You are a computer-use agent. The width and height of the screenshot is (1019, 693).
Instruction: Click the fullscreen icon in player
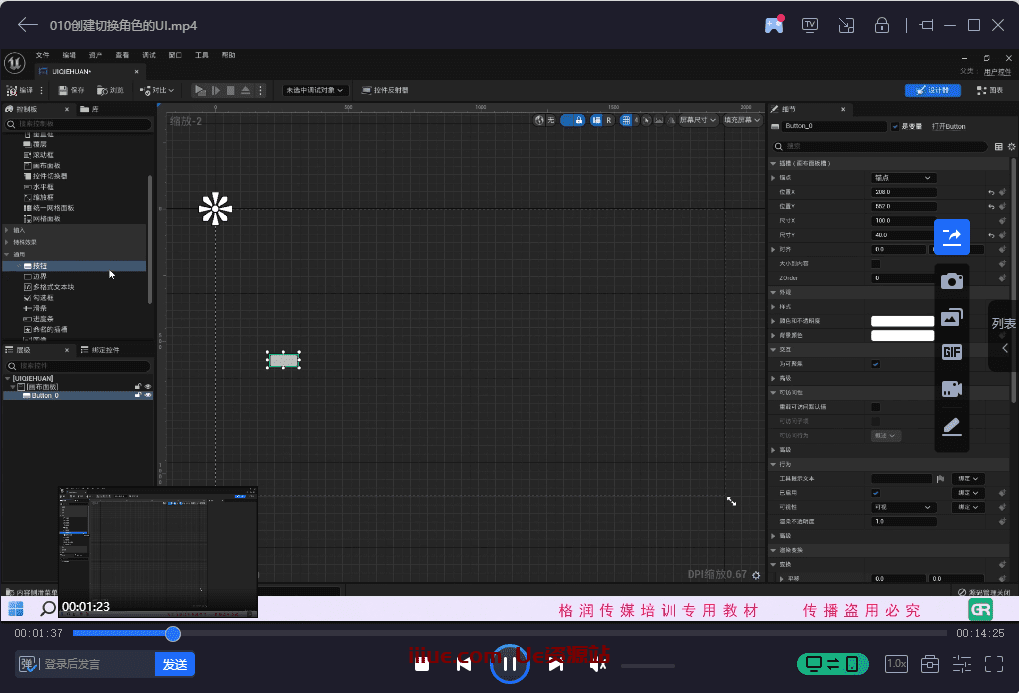994,664
